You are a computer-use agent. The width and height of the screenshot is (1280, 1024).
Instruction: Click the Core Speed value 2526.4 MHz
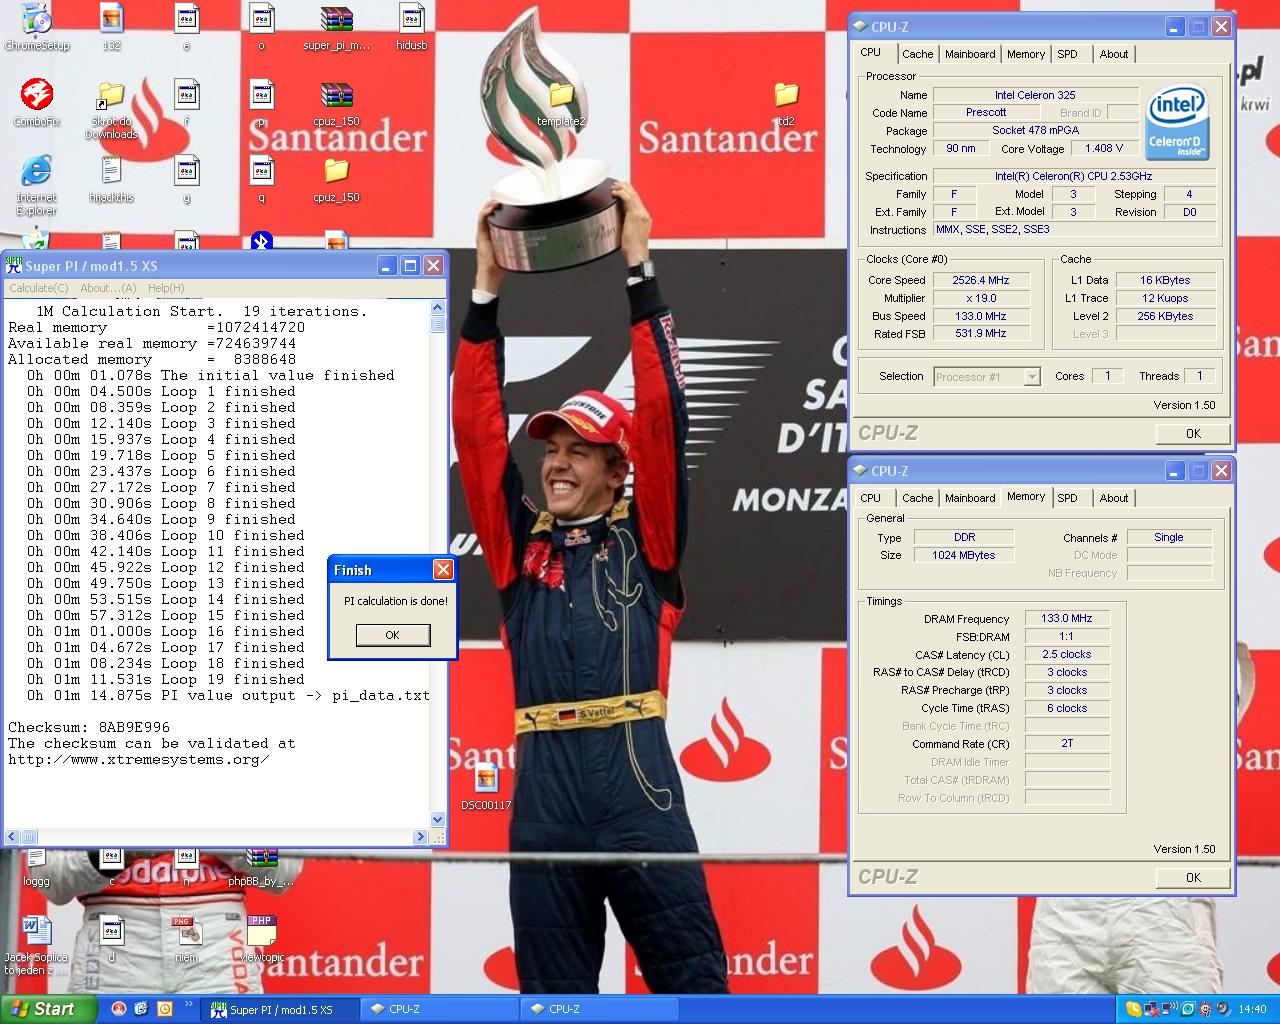(x=981, y=280)
